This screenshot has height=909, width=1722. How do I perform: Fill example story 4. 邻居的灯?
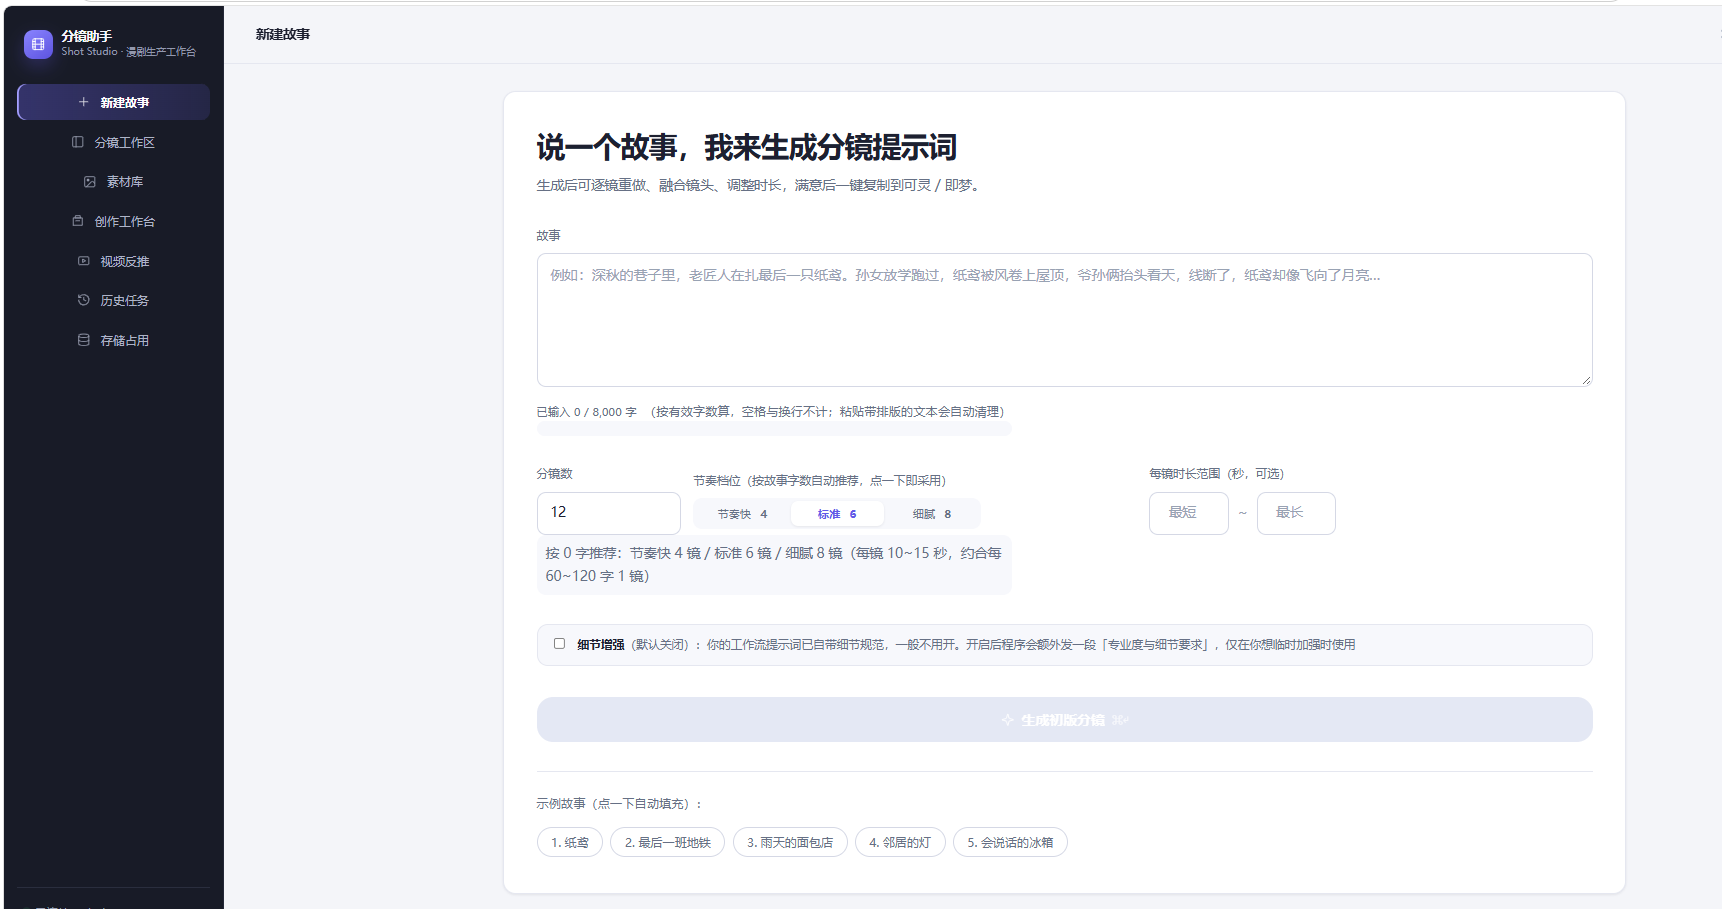tap(900, 842)
